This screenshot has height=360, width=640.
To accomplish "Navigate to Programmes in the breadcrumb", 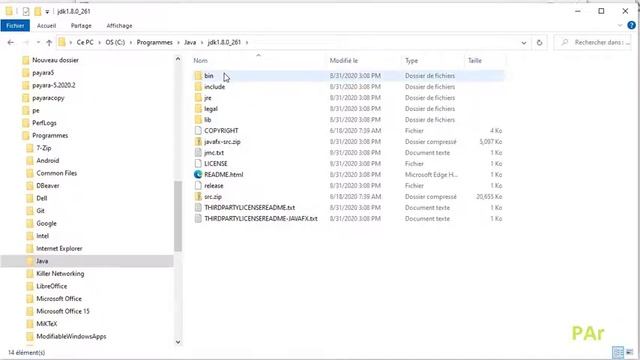I will pyautogui.click(x=154, y=42).
